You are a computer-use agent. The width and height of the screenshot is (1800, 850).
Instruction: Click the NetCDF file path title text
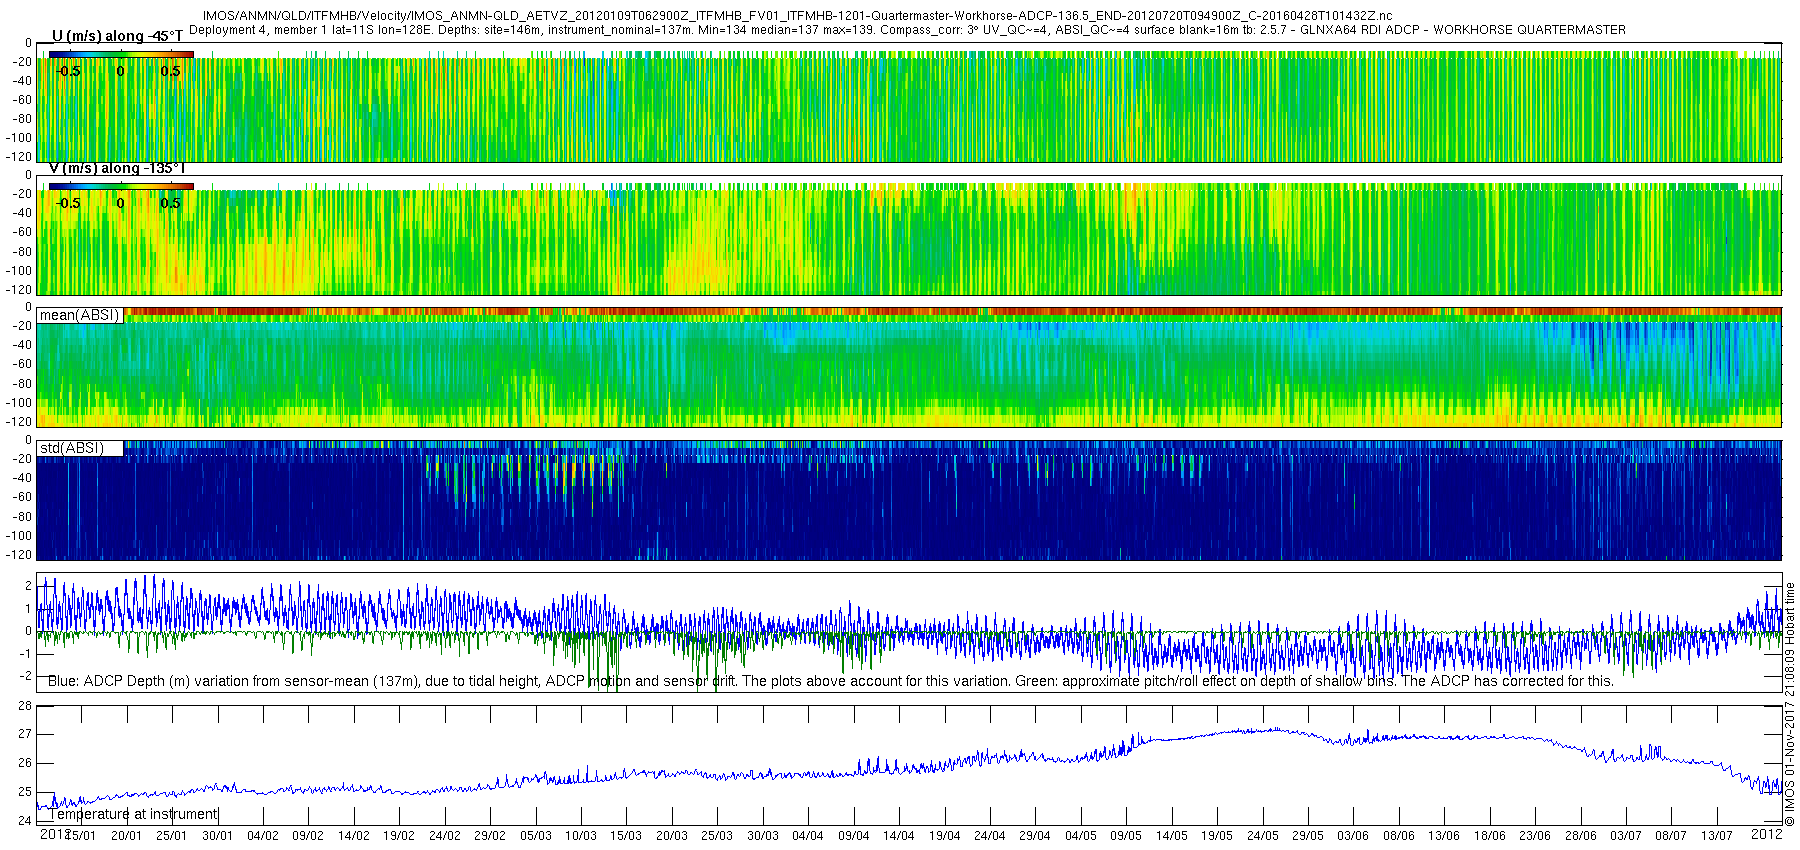(797, 16)
